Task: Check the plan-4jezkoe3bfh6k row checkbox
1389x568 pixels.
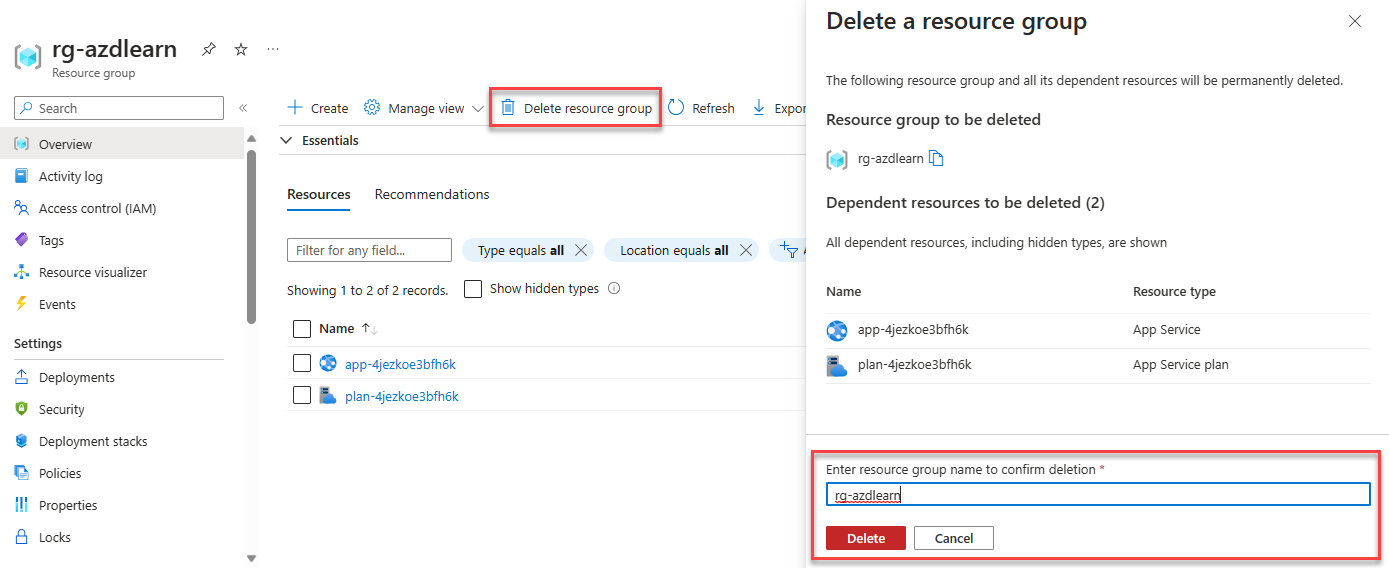Action: click(301, 395)
